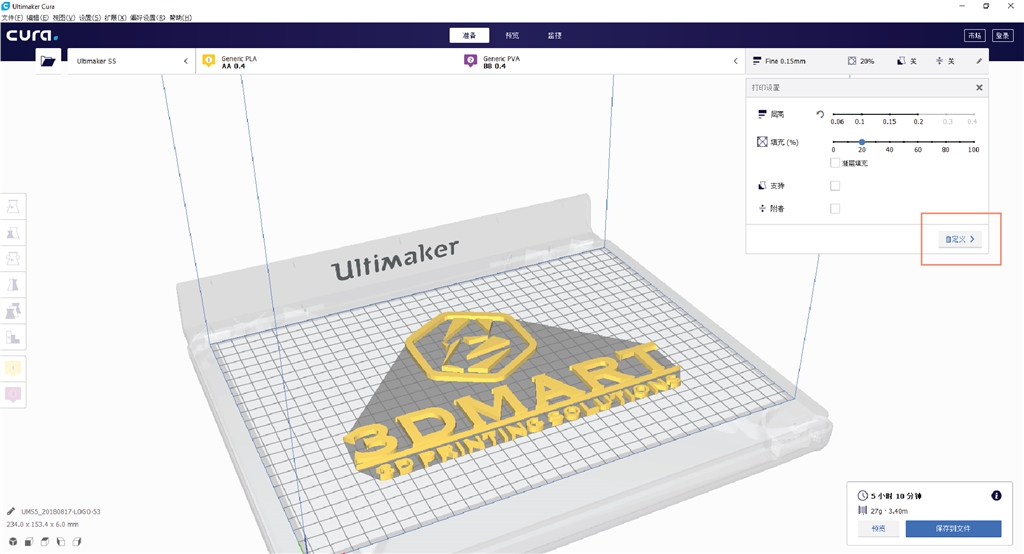Select the Rotate tool in left toolbar
The width and height of the screenshot is (1024, 554).
click(x=14, y=258)
